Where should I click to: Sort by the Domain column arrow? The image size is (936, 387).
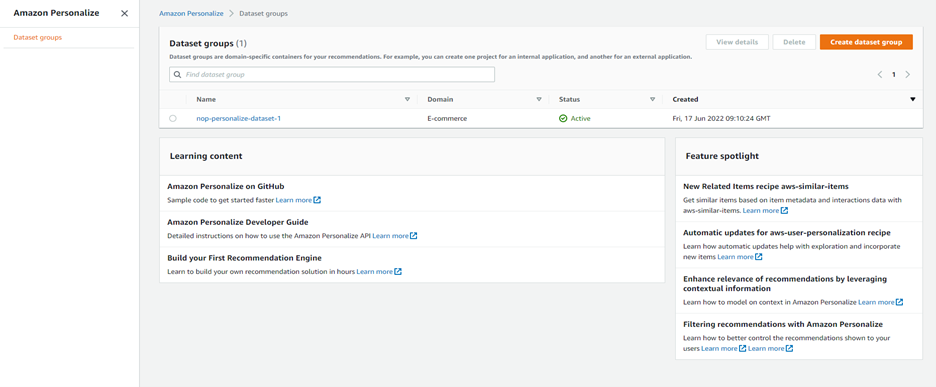click(538, 99)
